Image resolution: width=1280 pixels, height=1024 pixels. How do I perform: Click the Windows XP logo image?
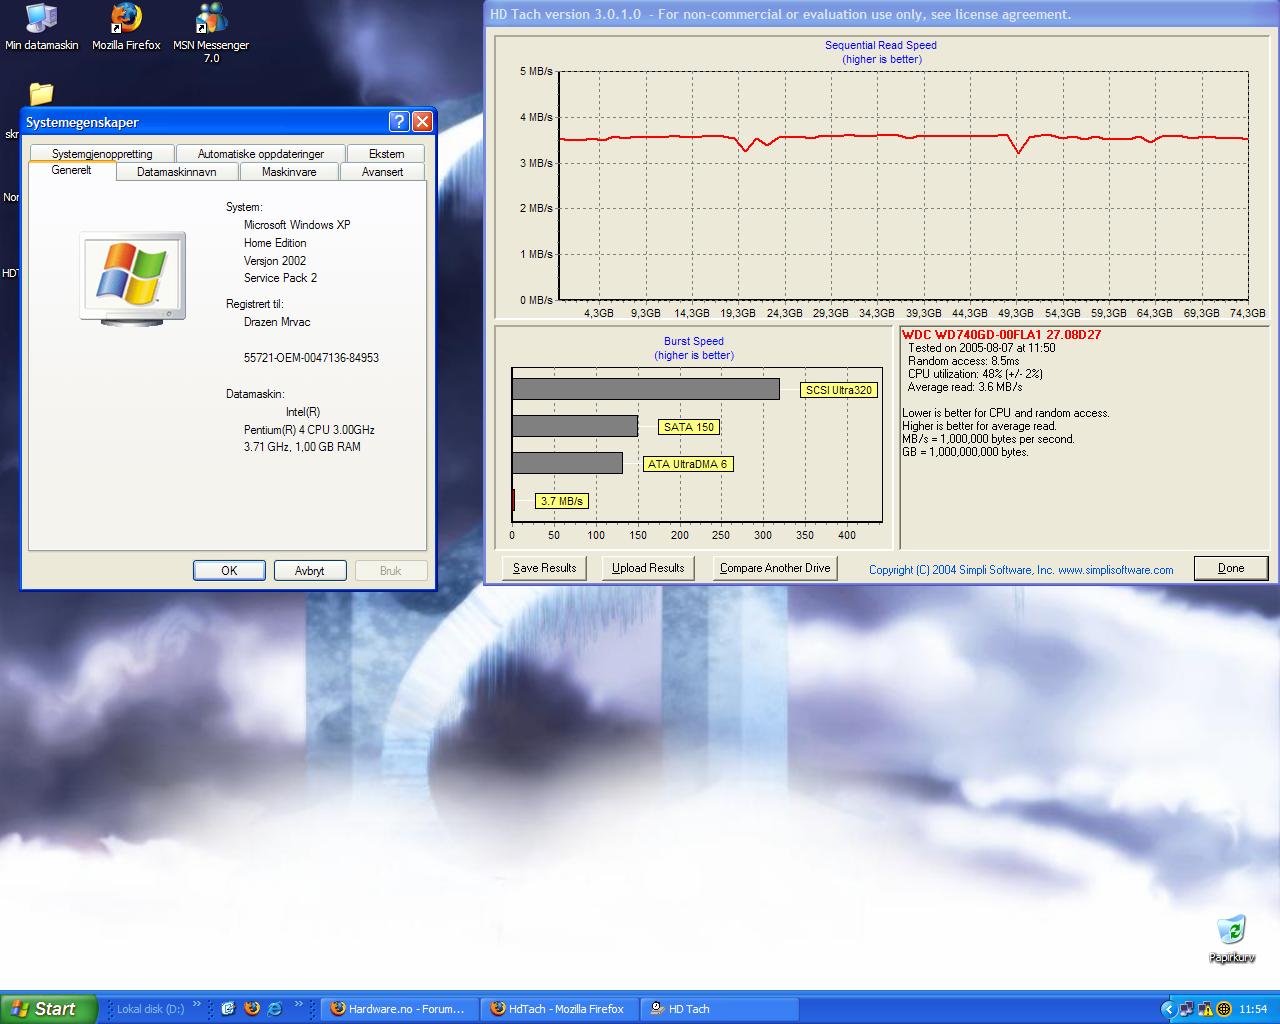[x=132, y=278]
